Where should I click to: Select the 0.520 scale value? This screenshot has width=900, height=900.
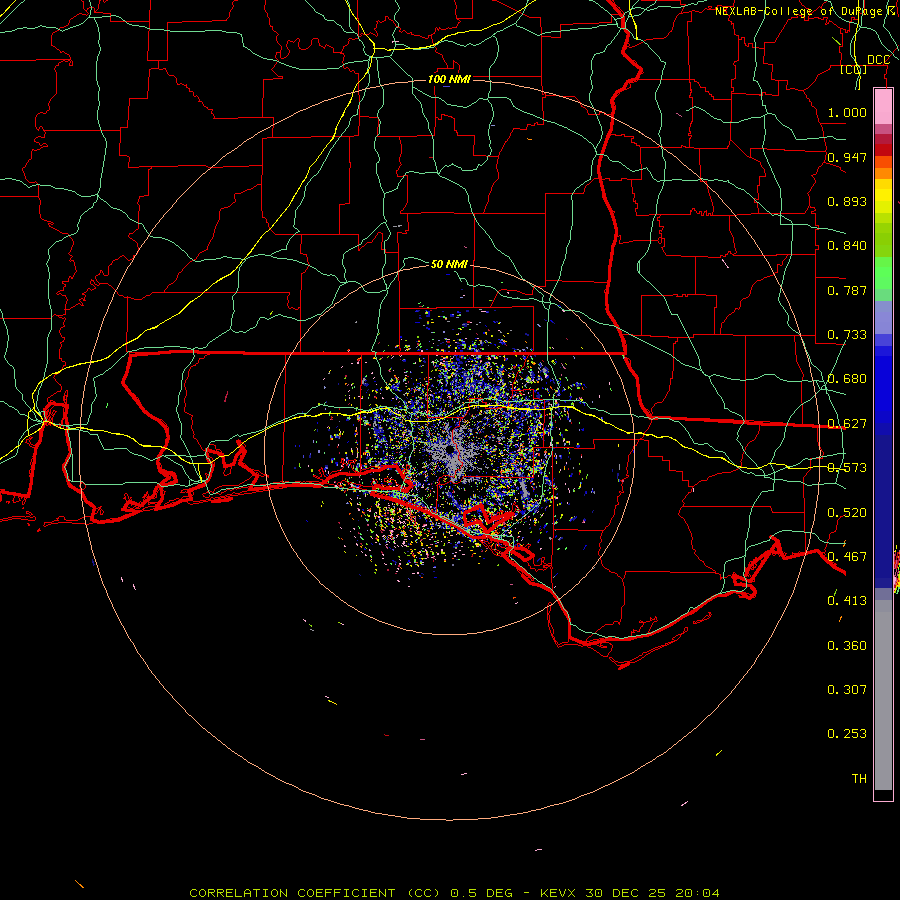[847, 512]
